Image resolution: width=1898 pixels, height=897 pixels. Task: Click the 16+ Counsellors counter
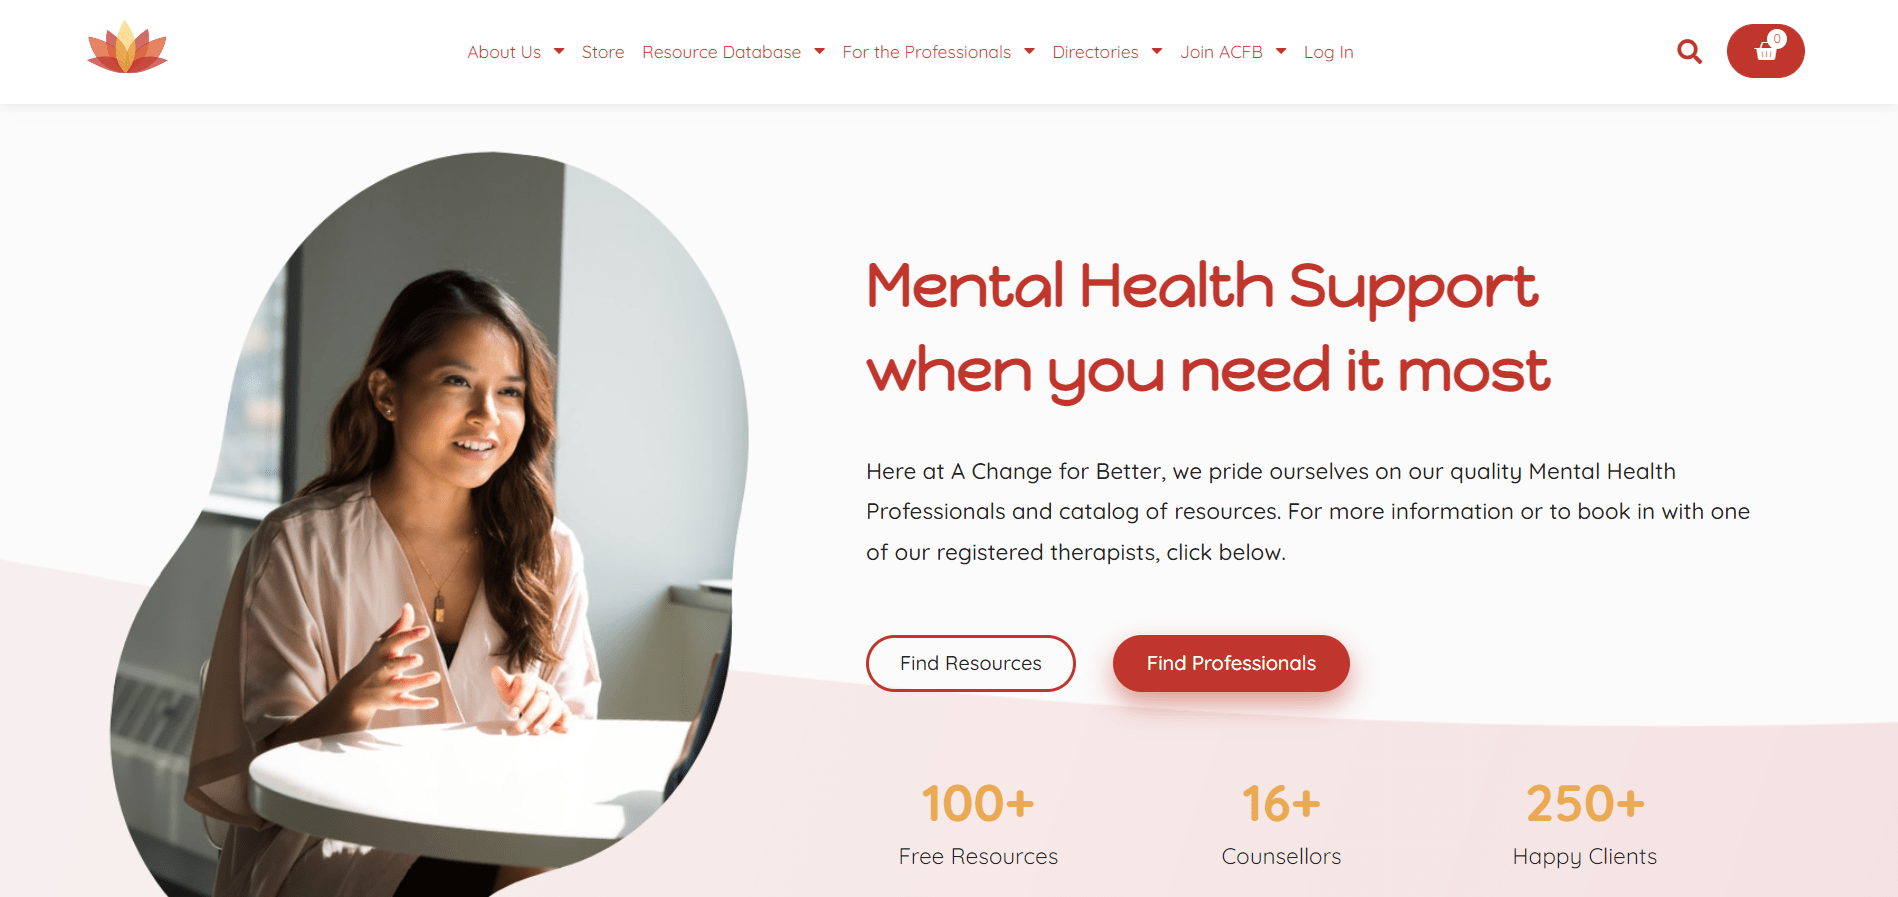[x=1281, y=825]
